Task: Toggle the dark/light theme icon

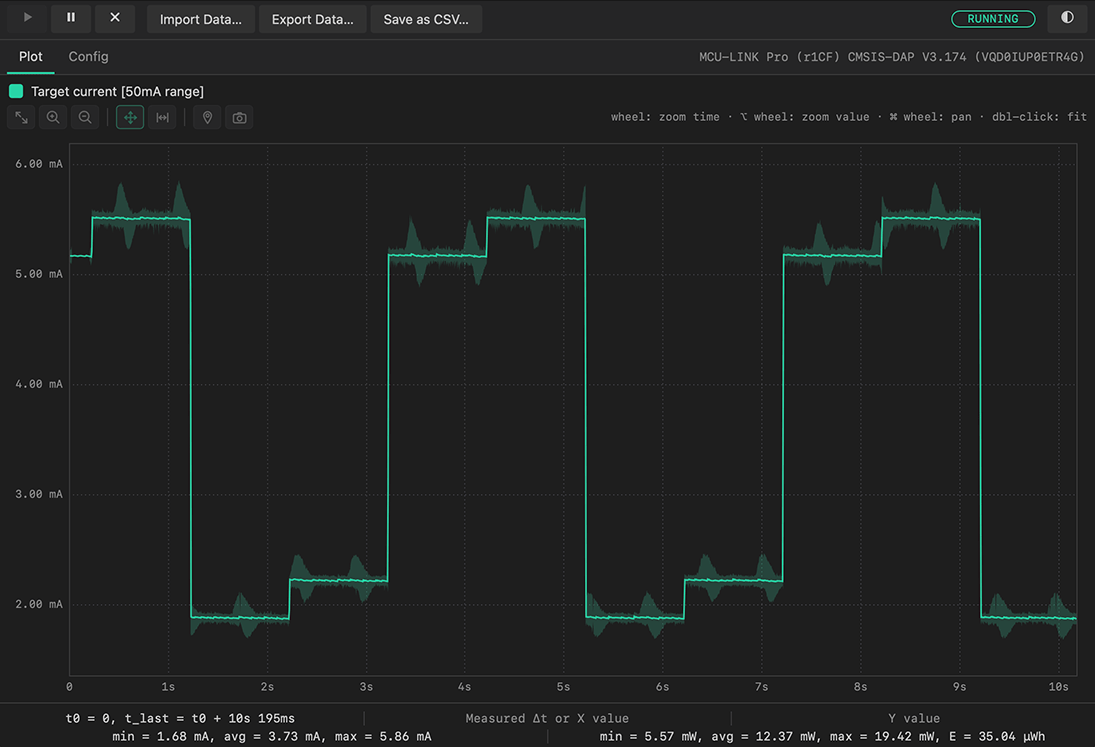Action: pos(1067,18)
